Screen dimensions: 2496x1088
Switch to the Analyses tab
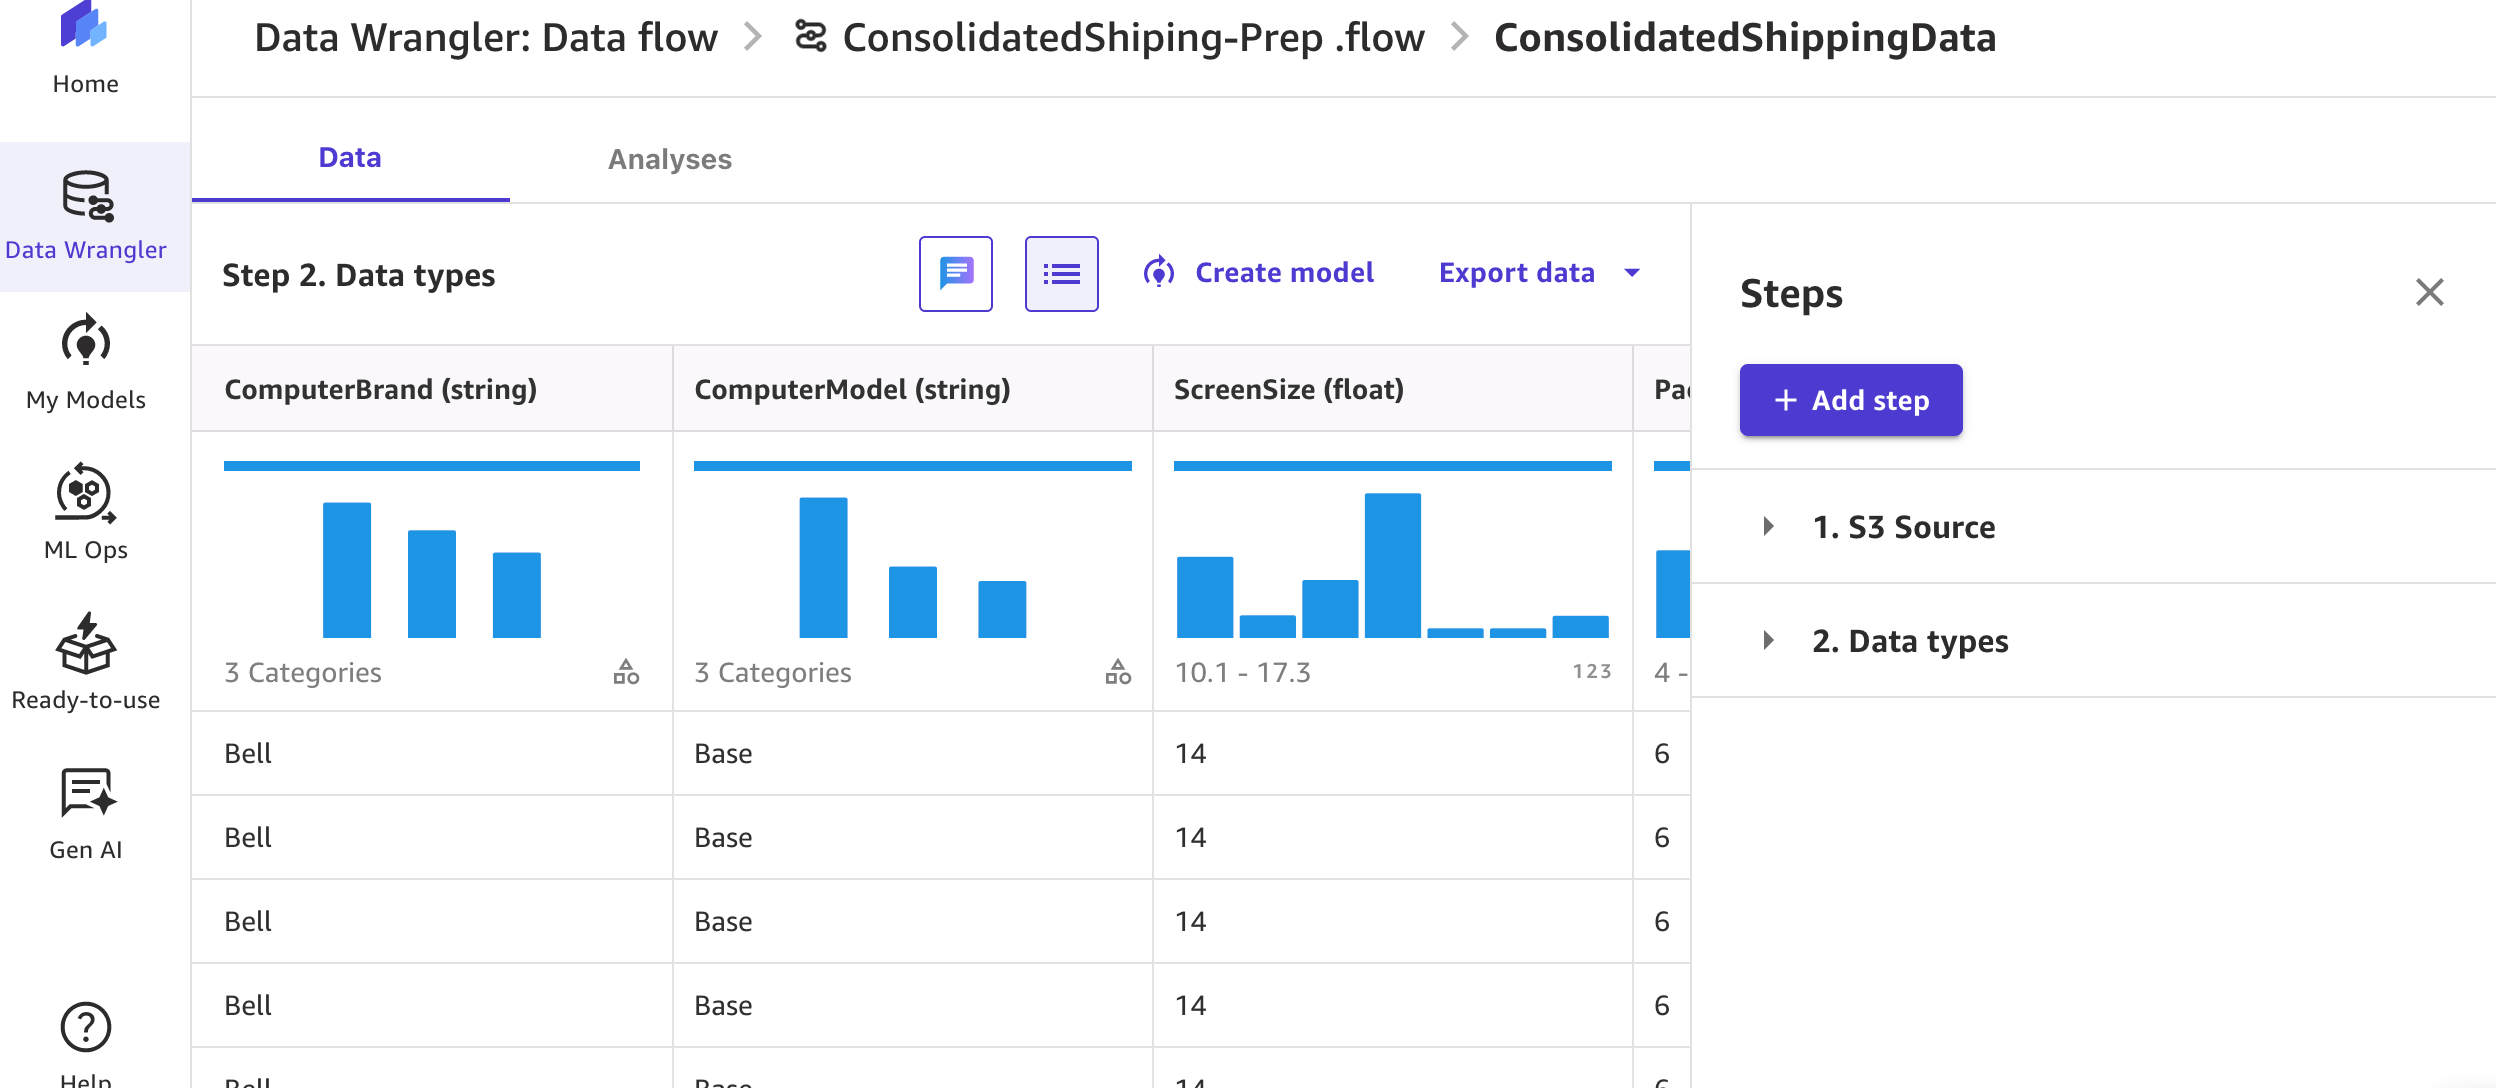coord(669,159)
